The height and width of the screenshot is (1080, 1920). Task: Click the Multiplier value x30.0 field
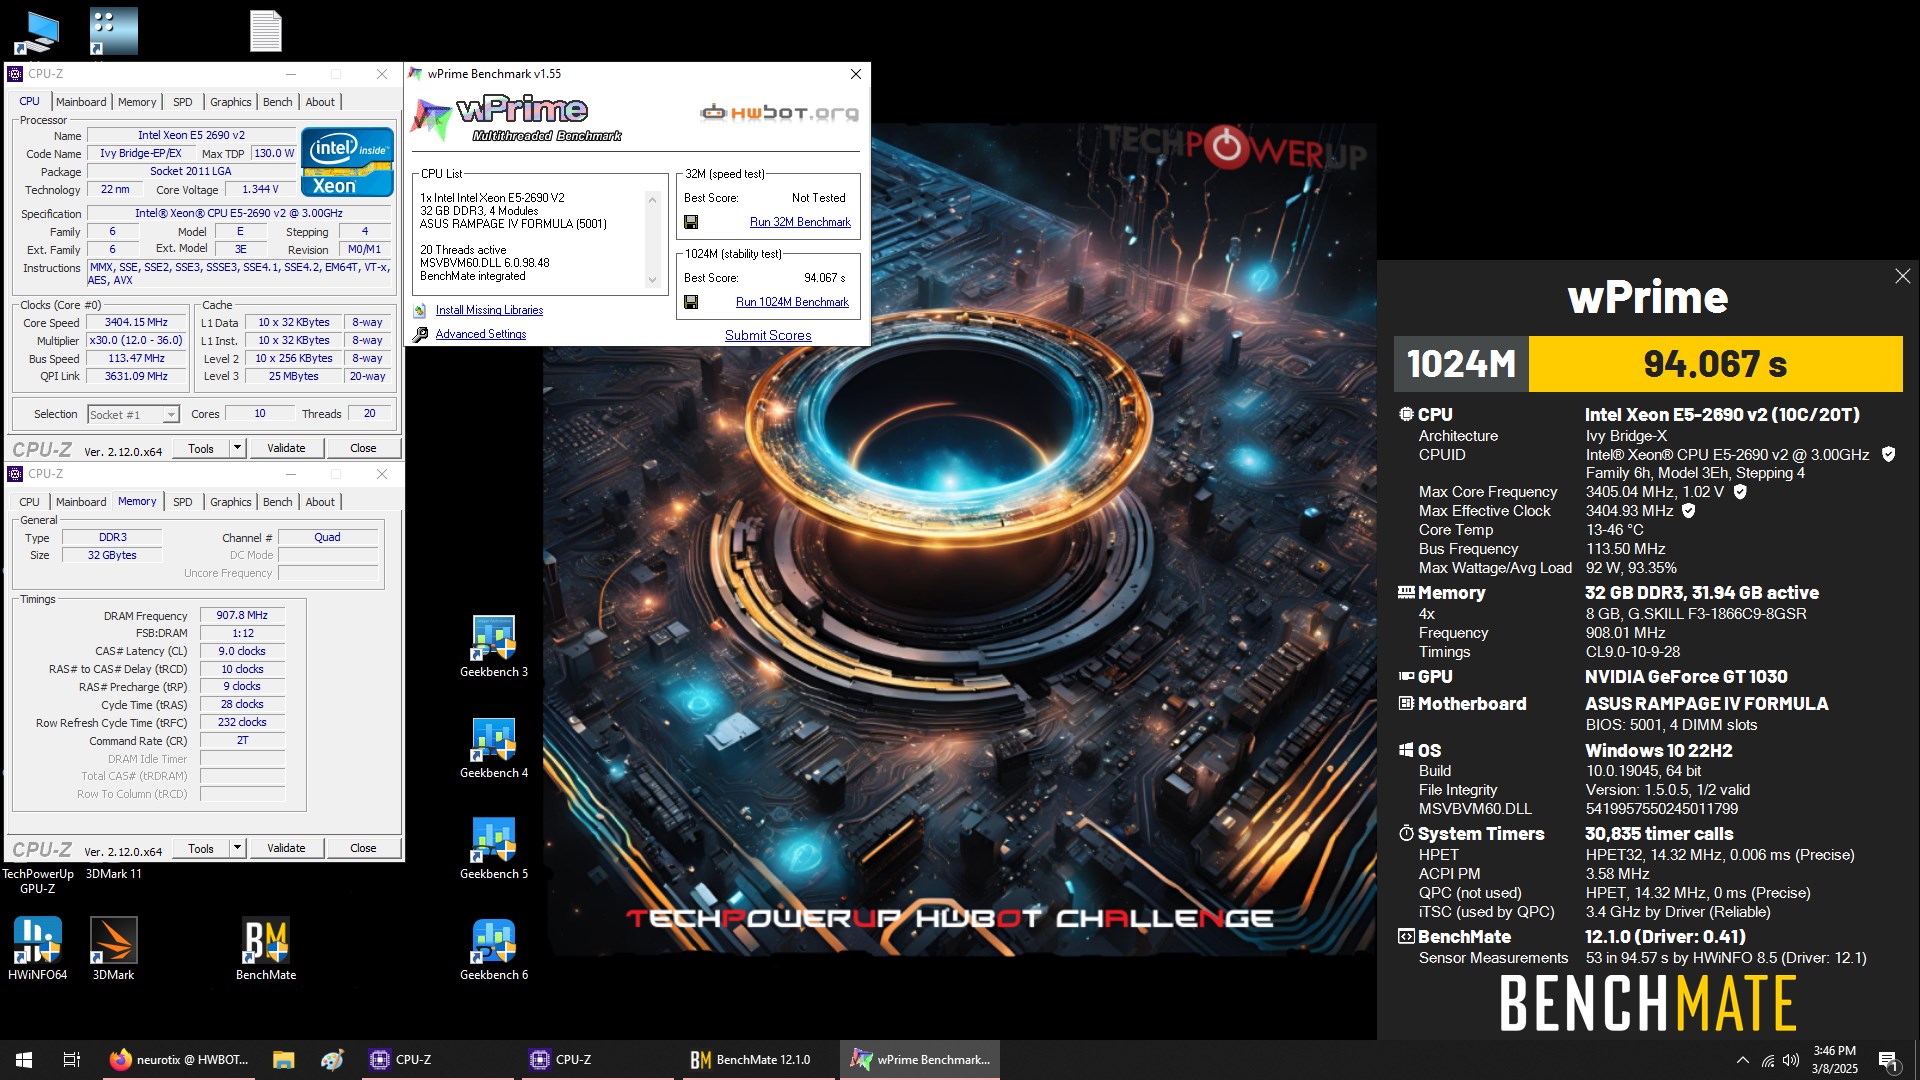(136, 340)
